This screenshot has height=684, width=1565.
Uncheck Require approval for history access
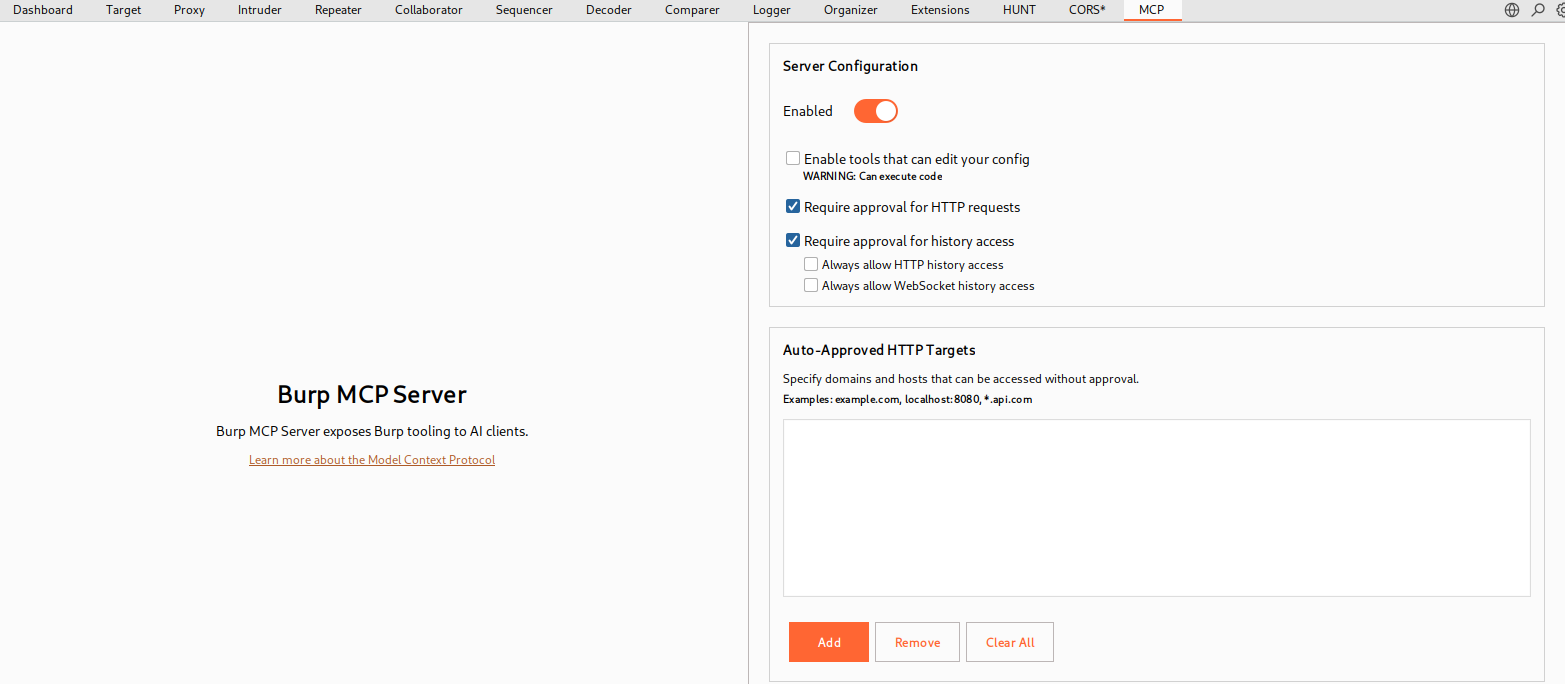793,241
